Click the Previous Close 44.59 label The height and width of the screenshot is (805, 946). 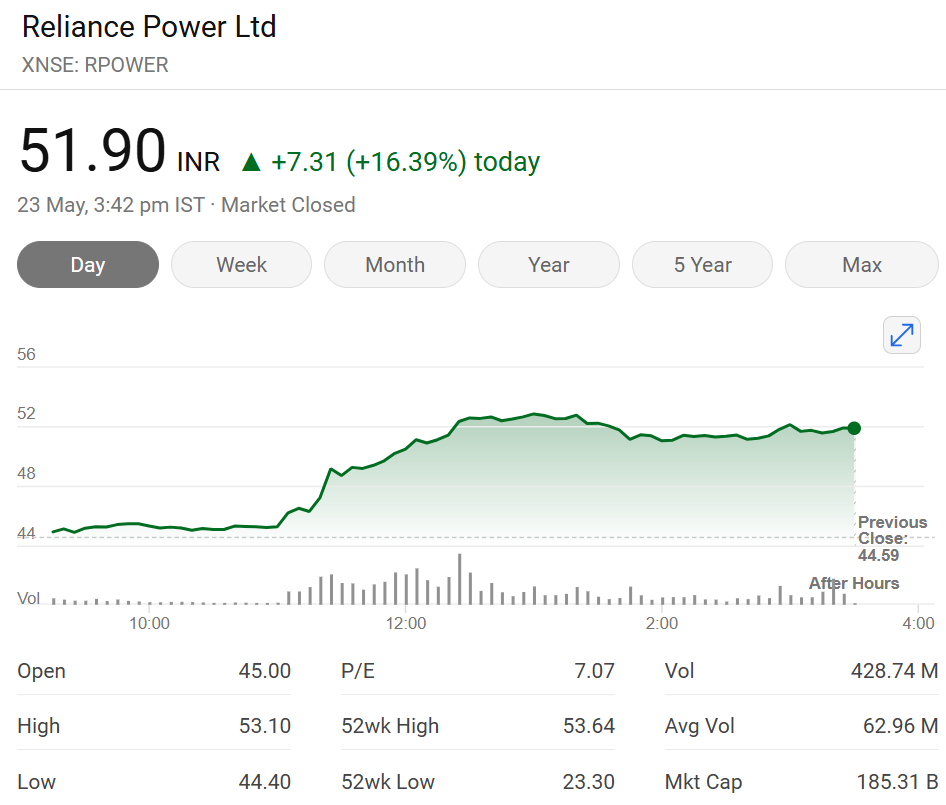click(892, 538)
